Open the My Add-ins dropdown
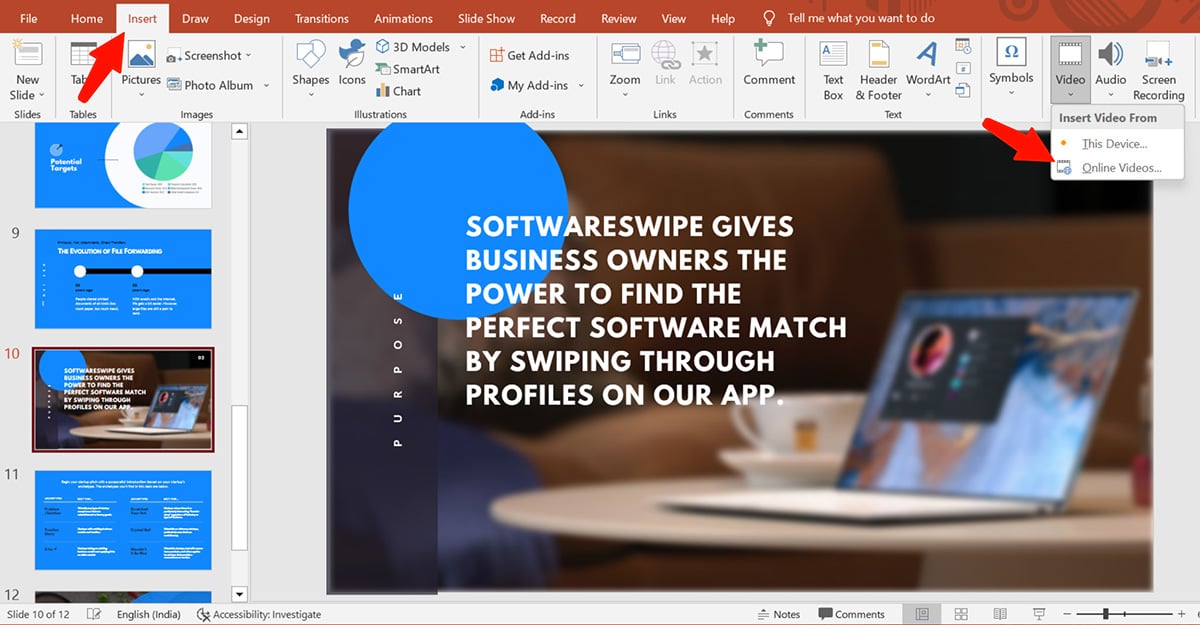 click(575, 86)
